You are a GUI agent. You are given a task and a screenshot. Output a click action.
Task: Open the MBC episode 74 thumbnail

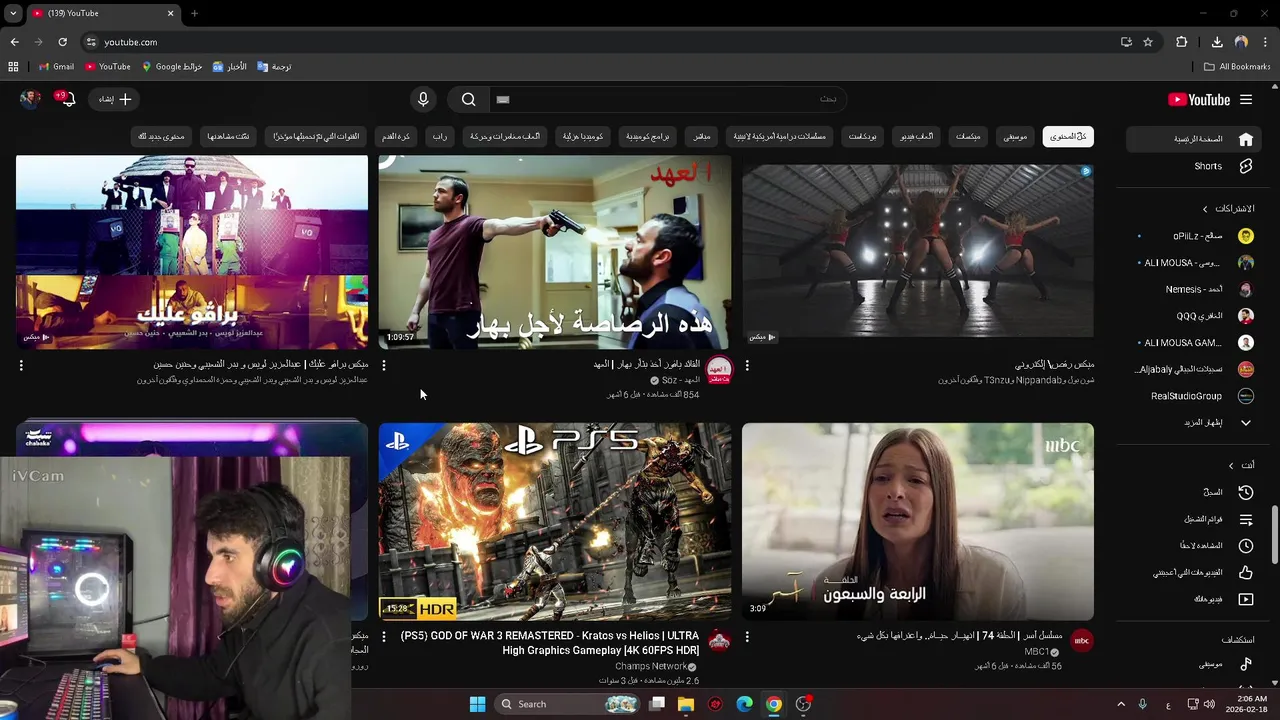point(918,521)
